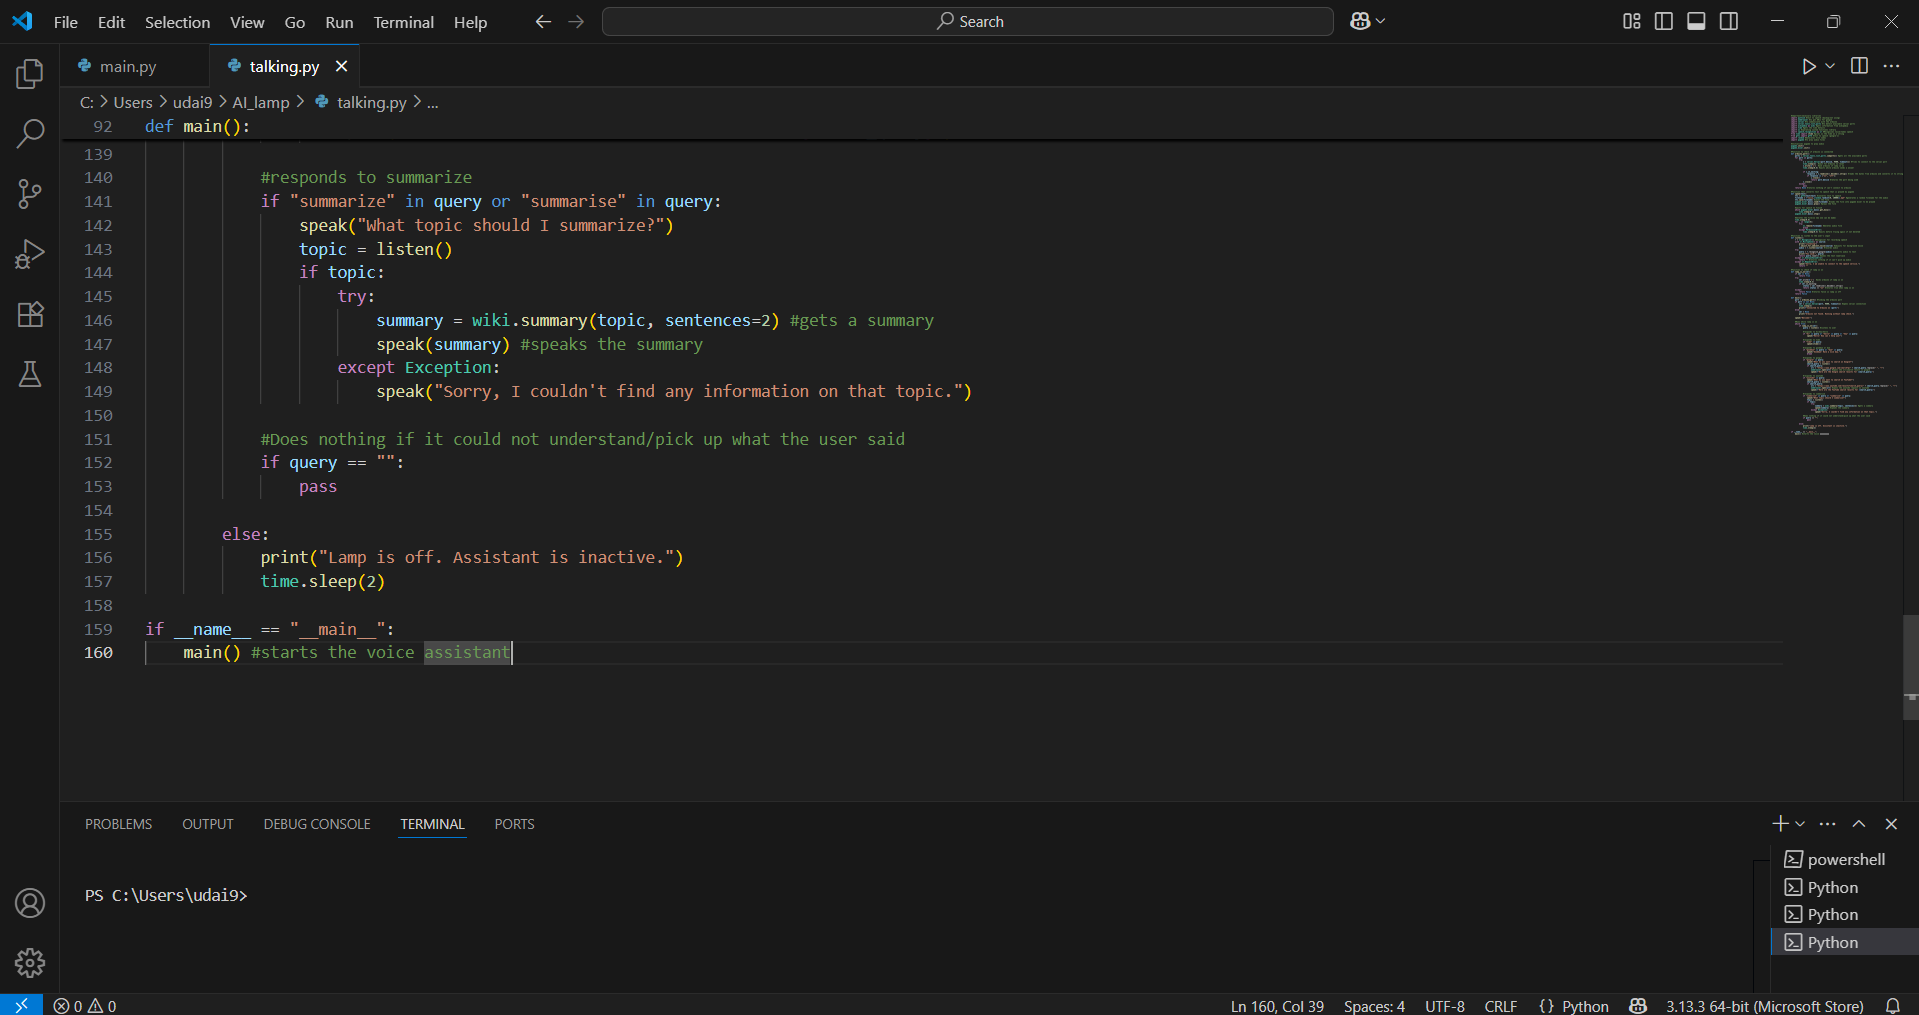Switch to PORTS panel tab
Viewport: 1919px width, 1015px height.
click(x=514, y=824)
